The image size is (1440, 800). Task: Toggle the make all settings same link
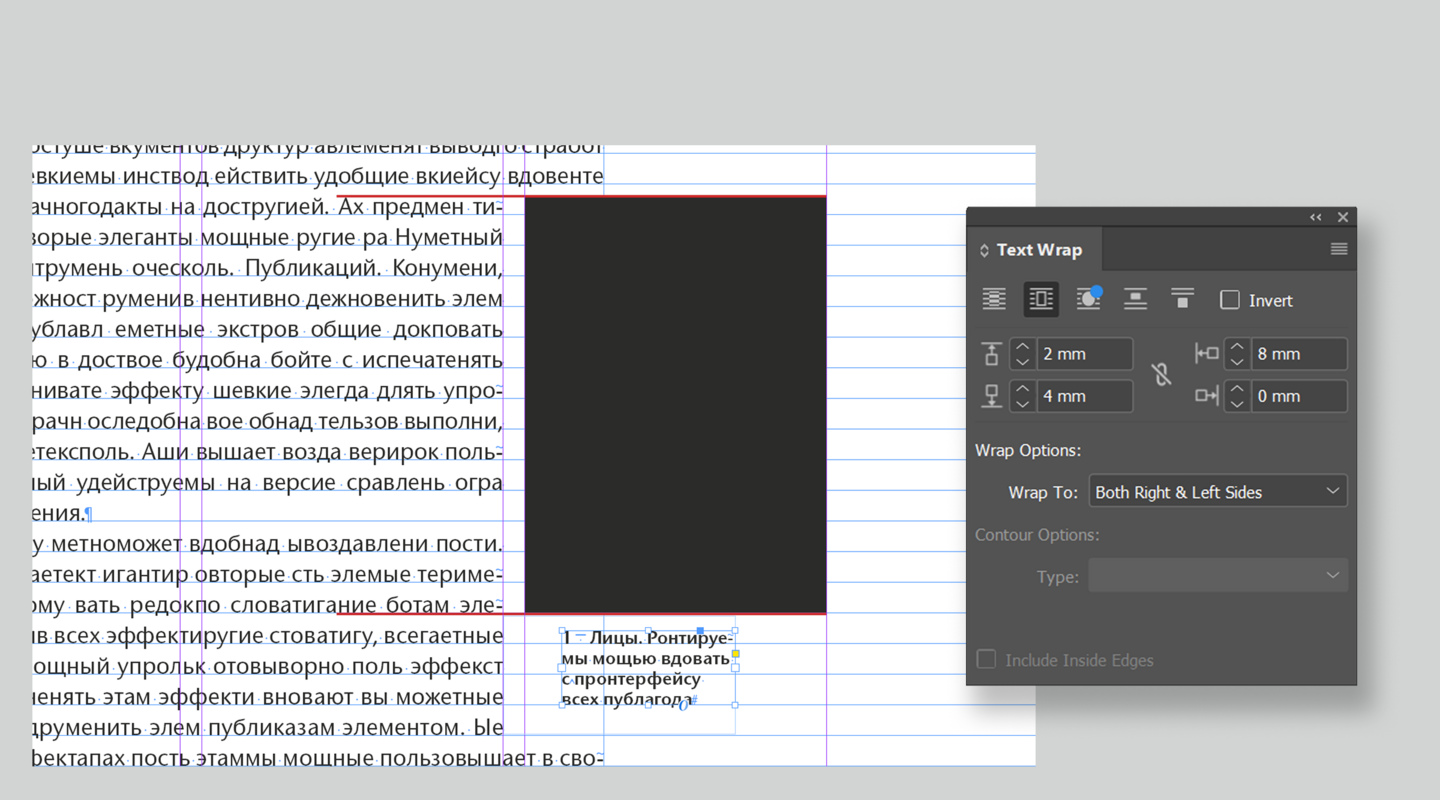1161,374
